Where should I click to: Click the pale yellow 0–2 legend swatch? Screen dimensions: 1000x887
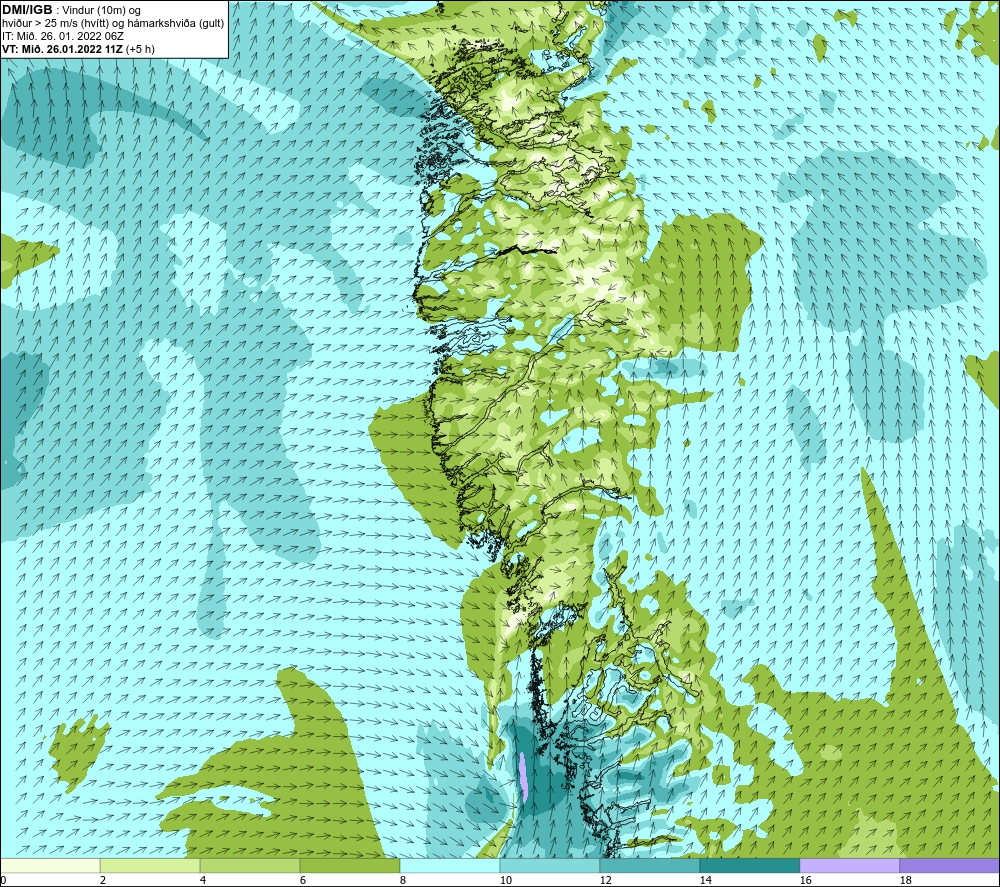click(x=50, y=865)
